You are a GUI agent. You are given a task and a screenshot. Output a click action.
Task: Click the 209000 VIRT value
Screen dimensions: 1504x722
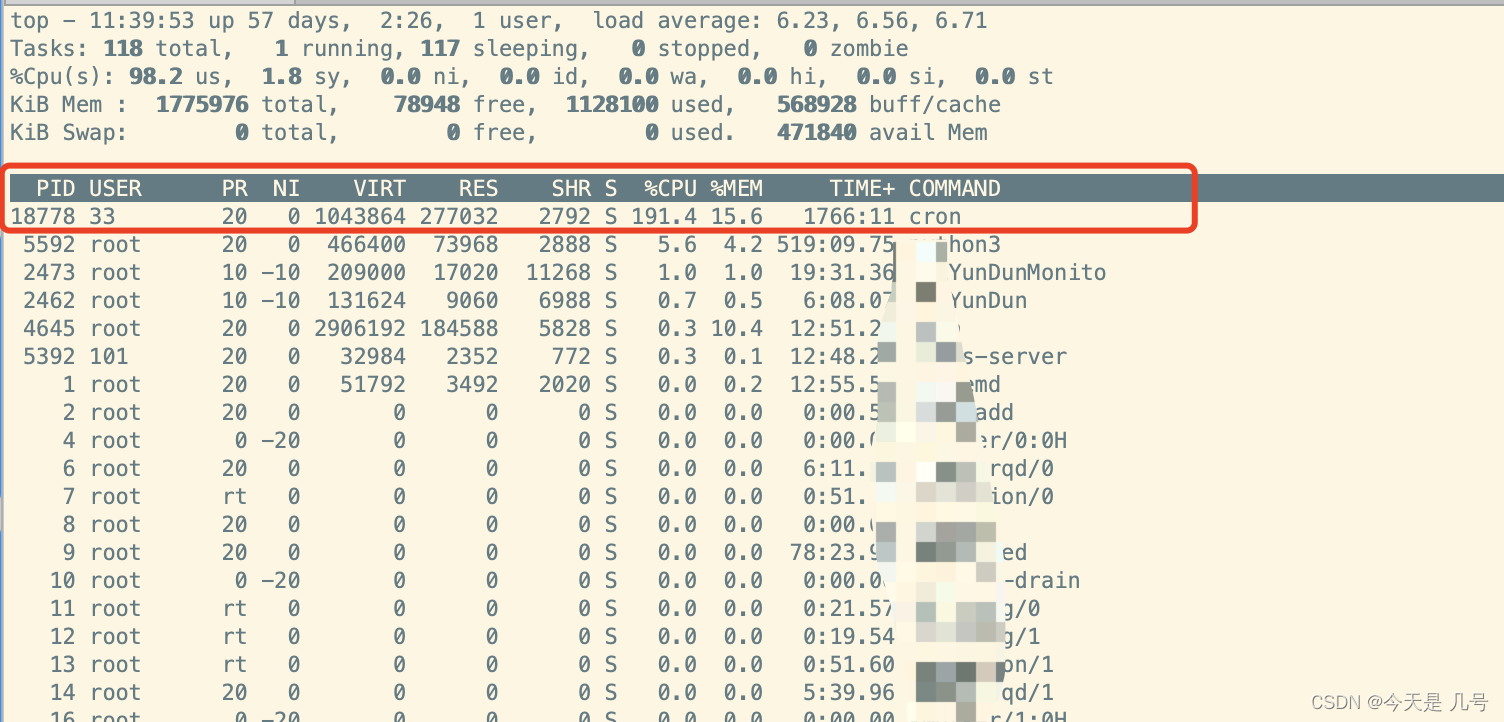click(x=366, y=272)
